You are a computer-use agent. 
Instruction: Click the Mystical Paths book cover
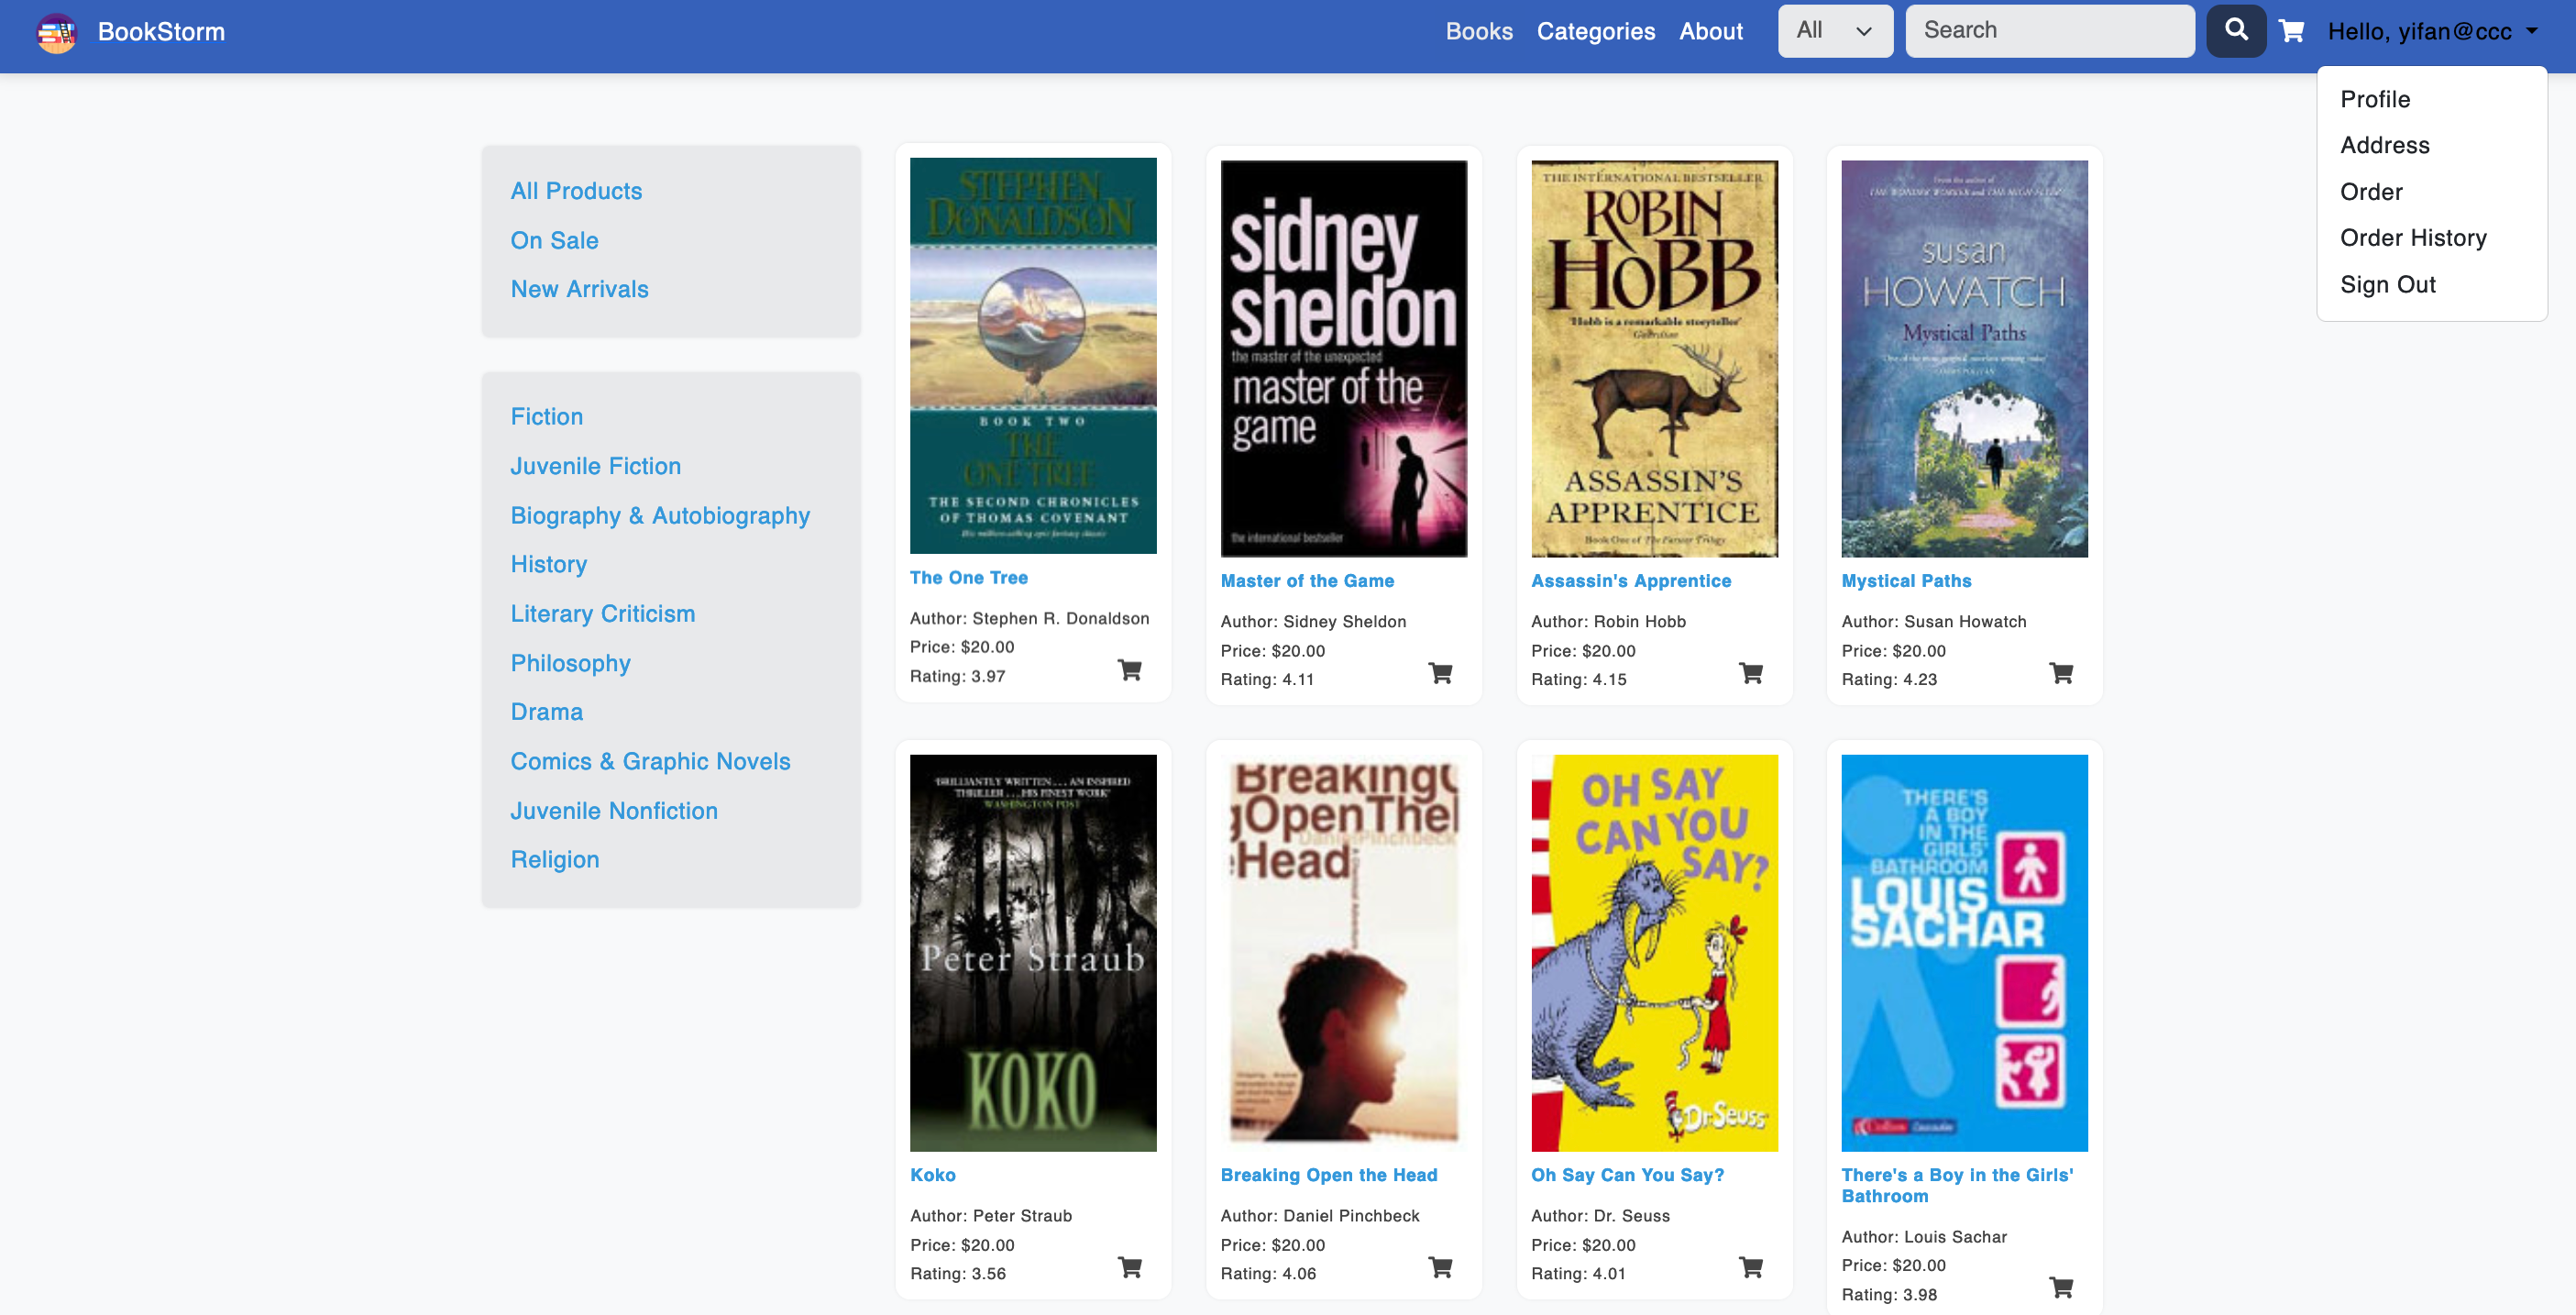pyautogui.click(x=1964, y=358)
